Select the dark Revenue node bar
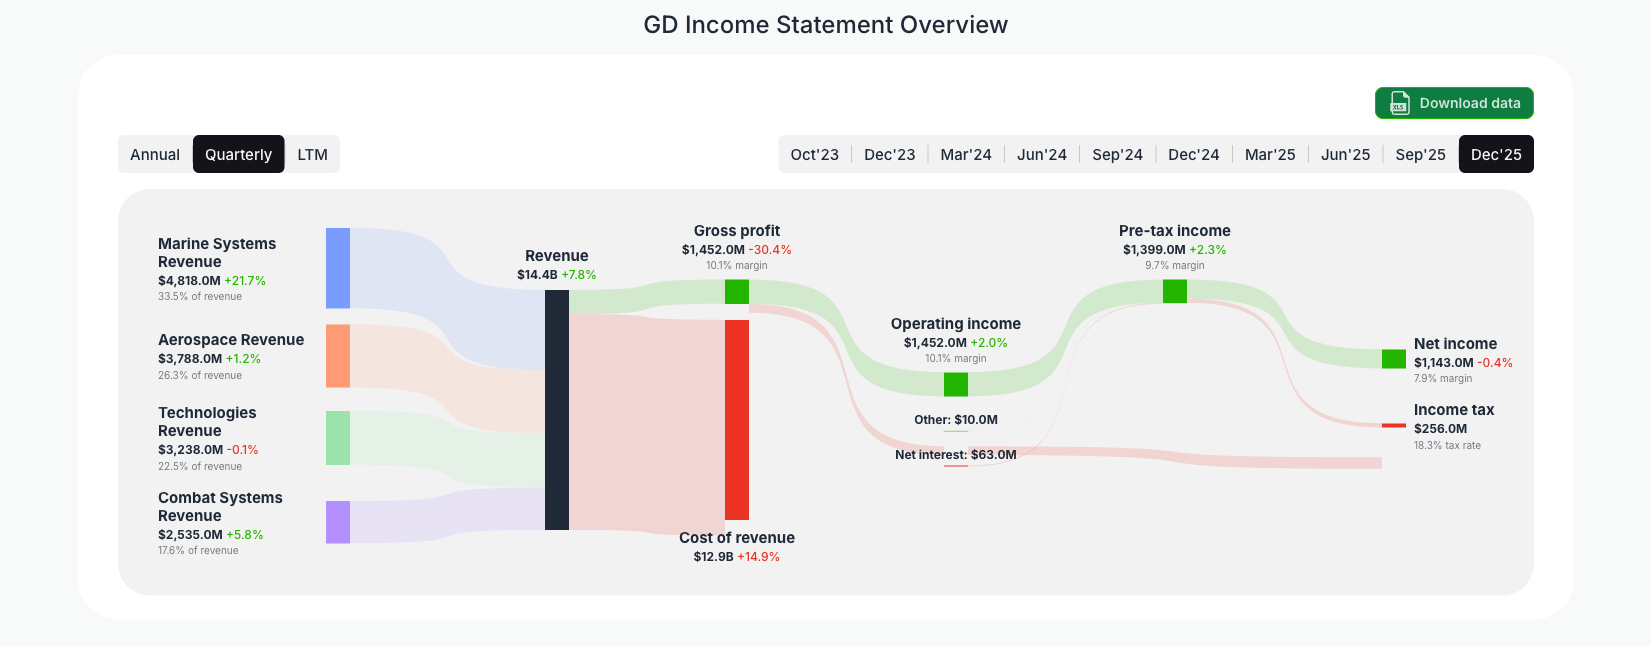This screenshot has width=1651, height=646. [556, 405]
